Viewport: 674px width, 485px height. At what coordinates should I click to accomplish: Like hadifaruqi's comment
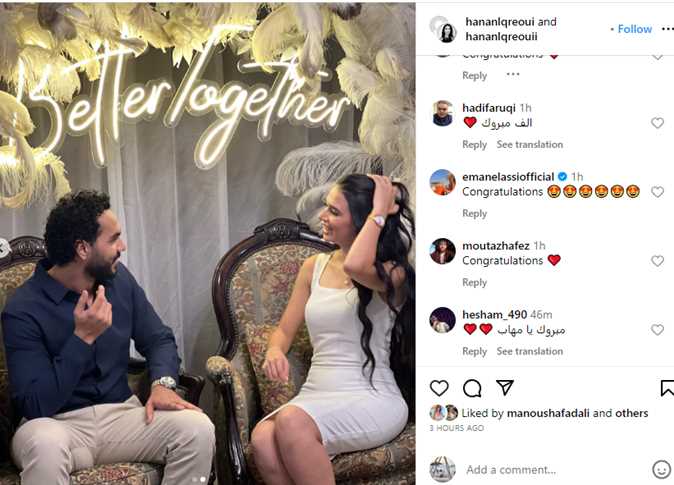click(657, 123)
